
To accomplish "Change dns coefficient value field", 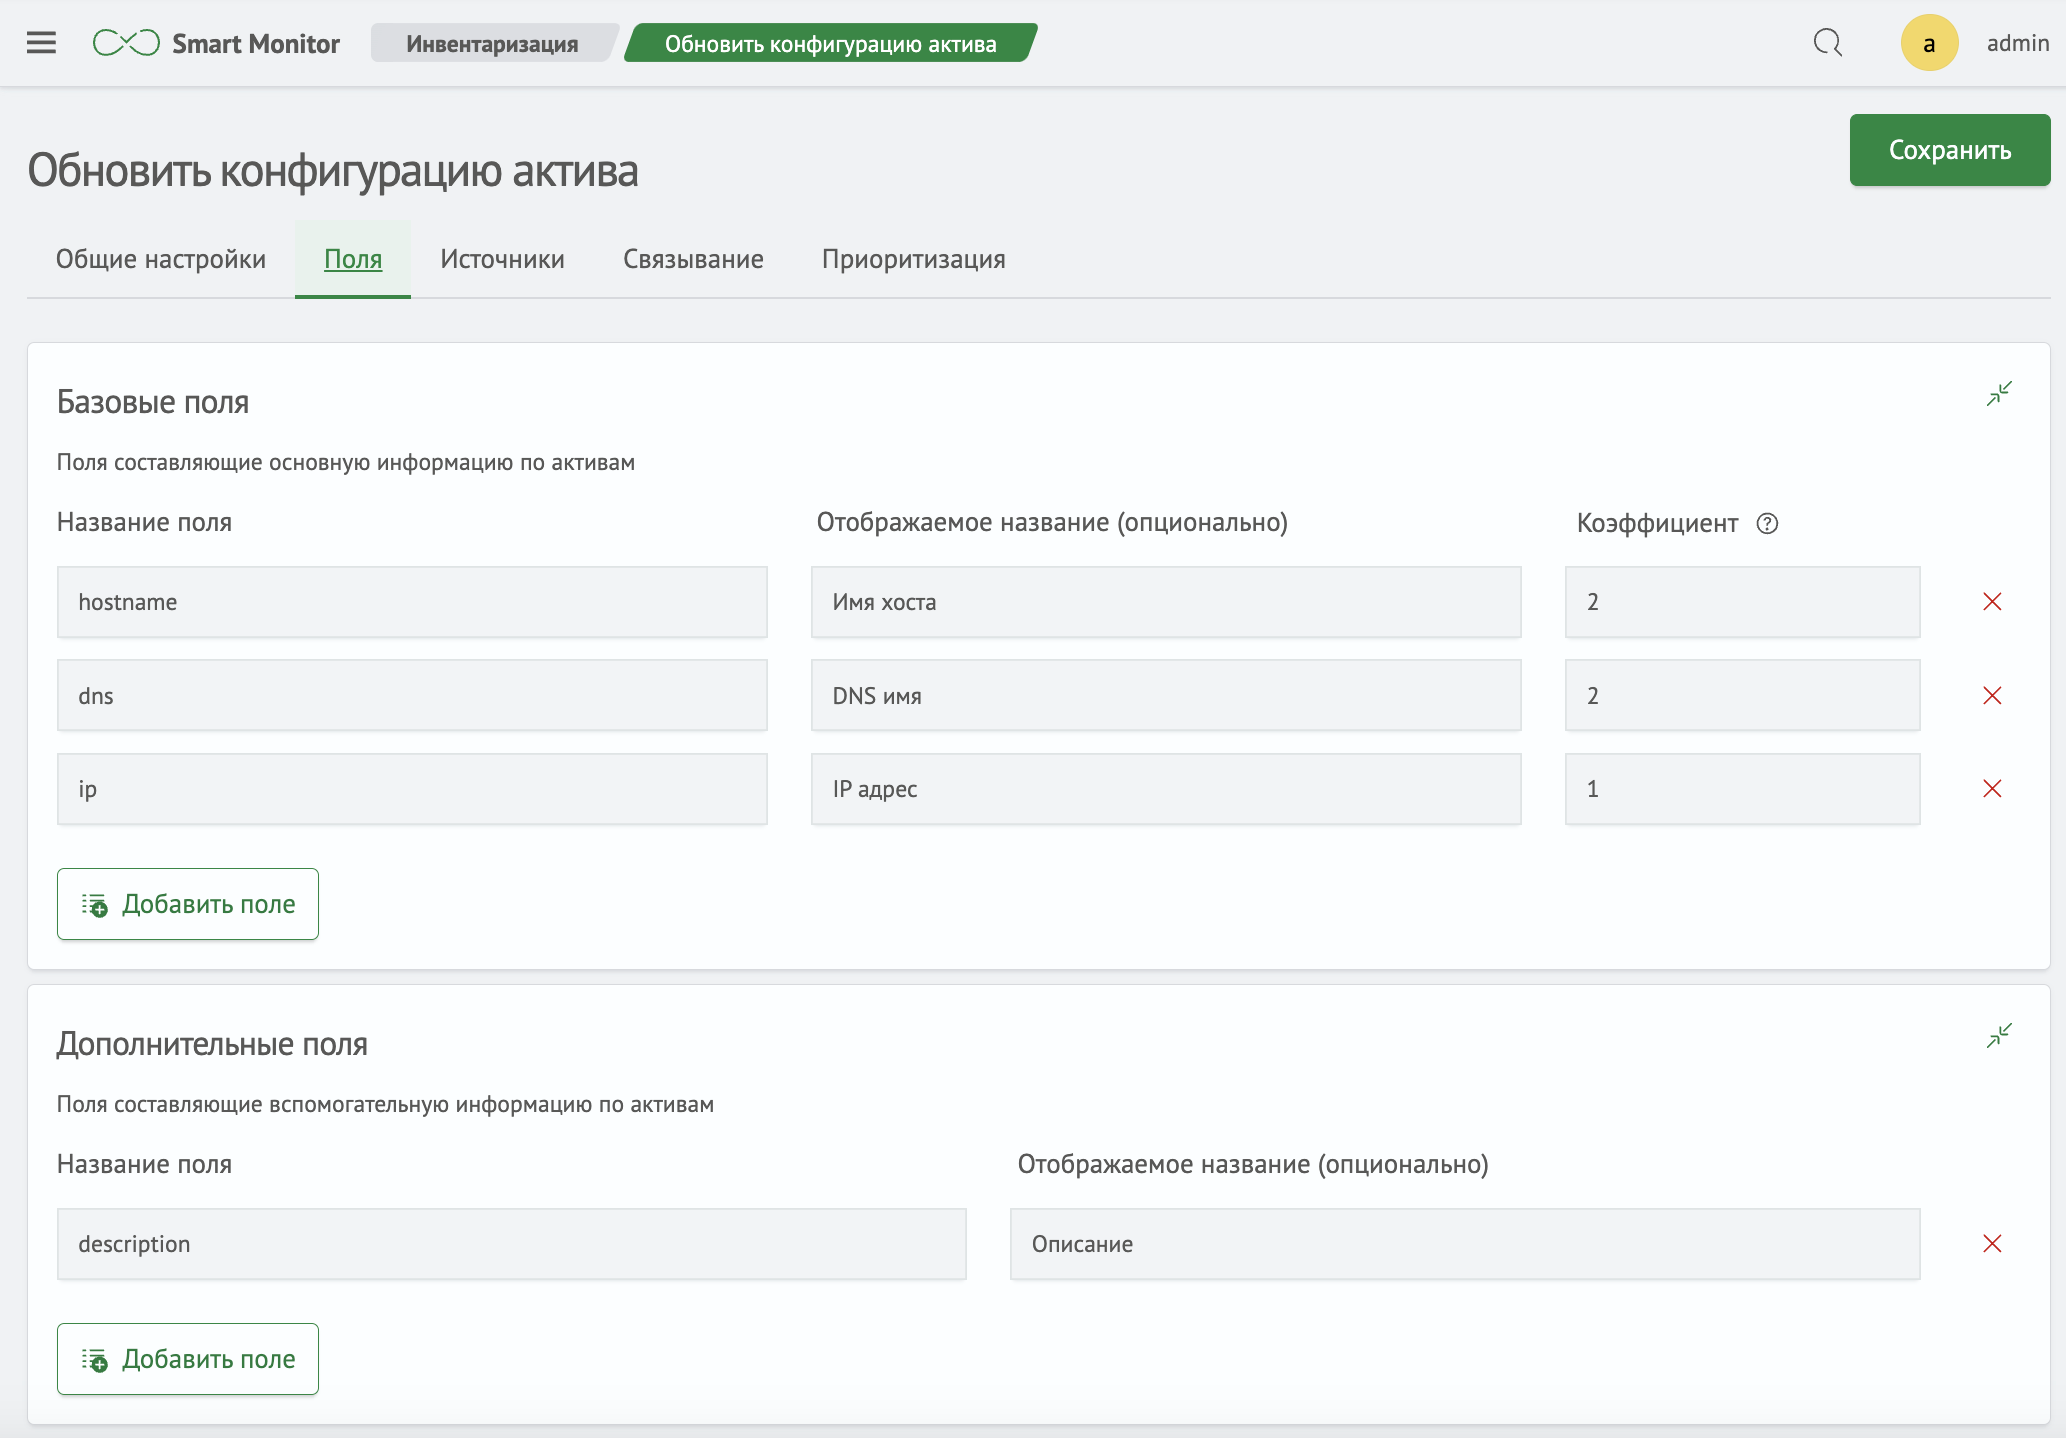I will point(1742,695).
